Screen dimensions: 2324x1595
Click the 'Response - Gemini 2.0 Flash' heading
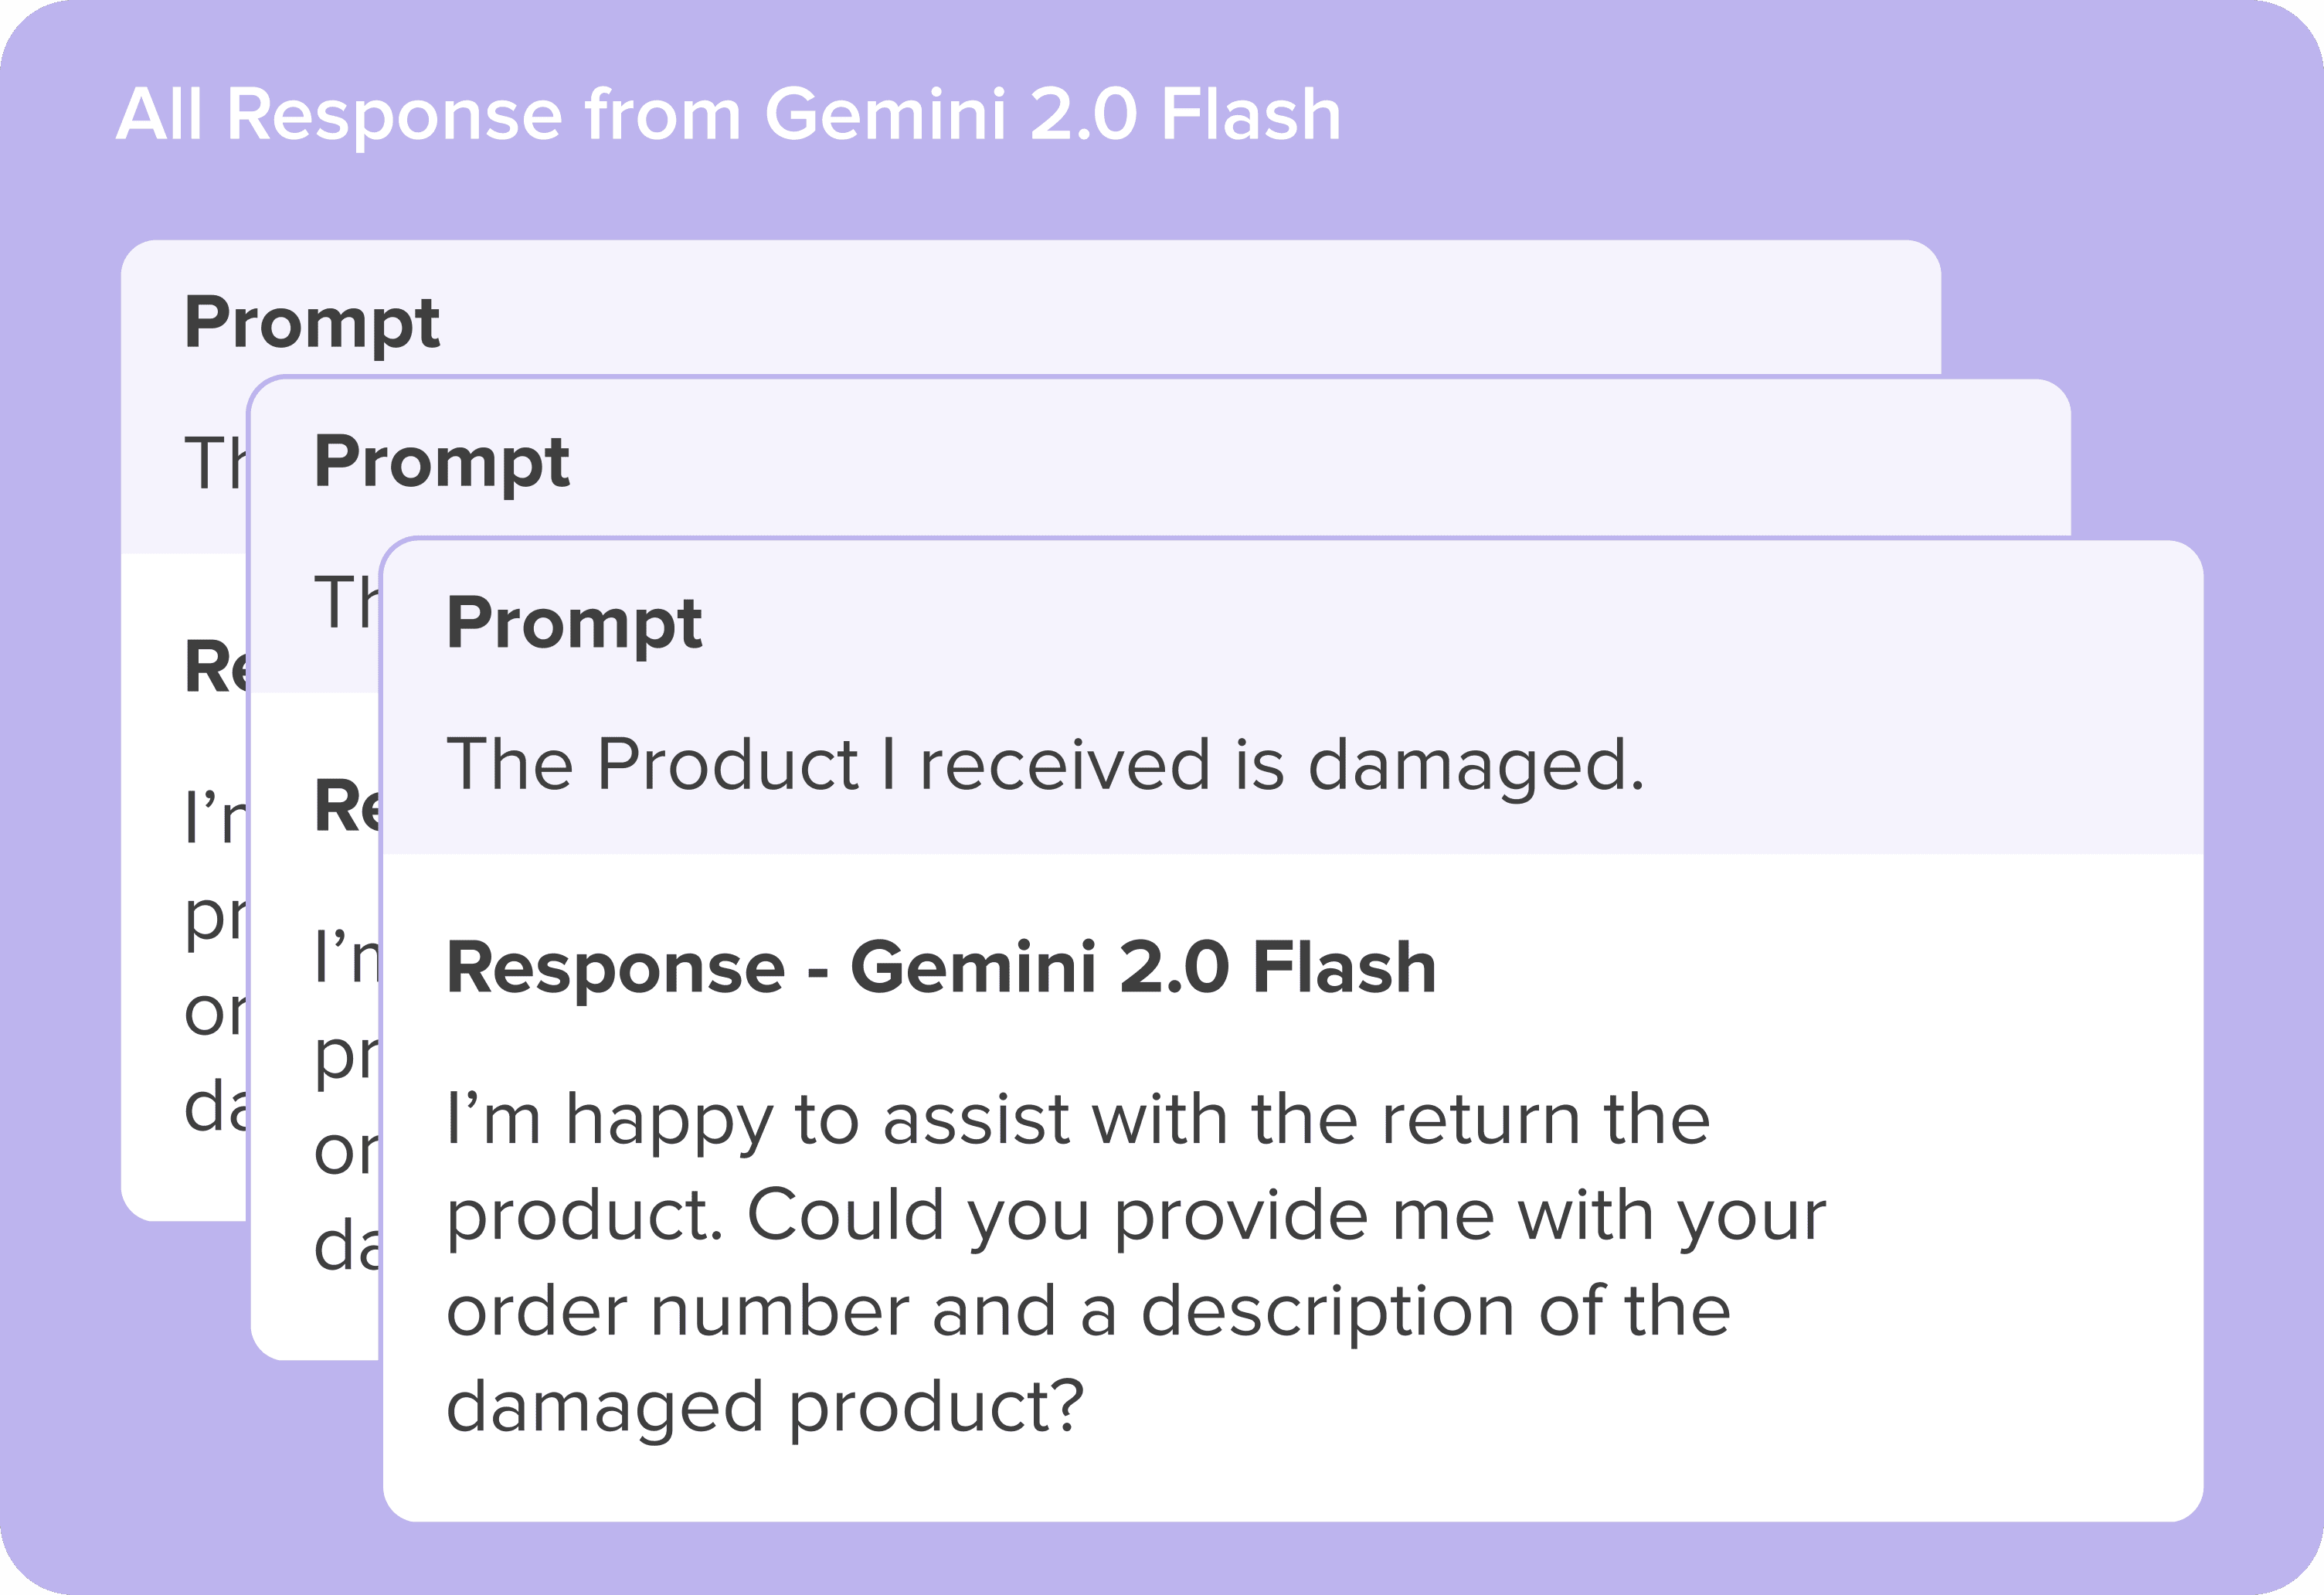(x=941, y=968)
